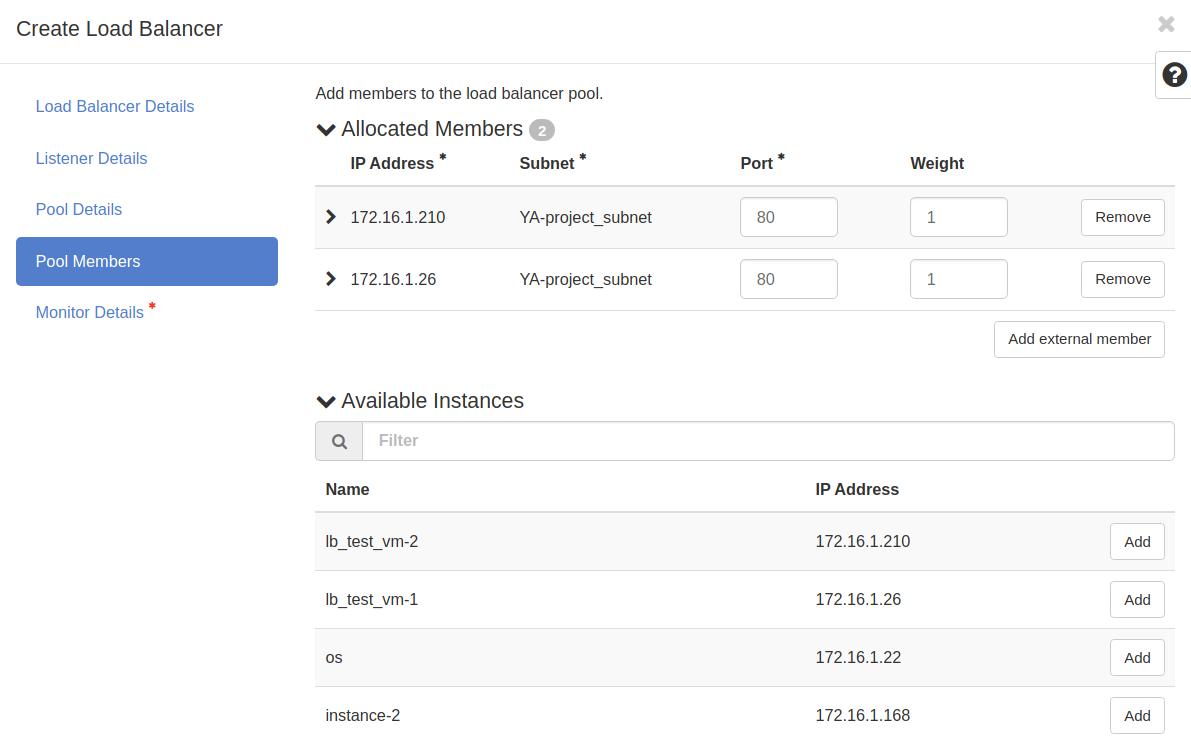Remove the 172.16.1.26 allocated member
The height and width of the screenshot is (736, 1191).
click(x=1122, y=279)
